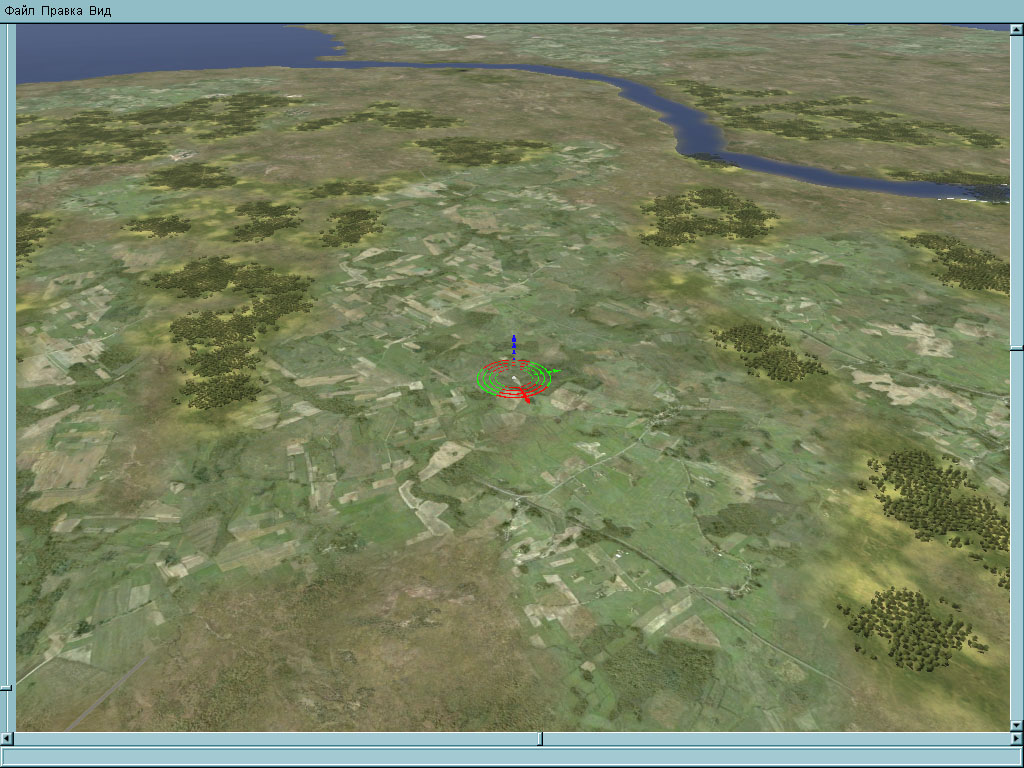1024x768 pixels.
Task: Select the red-green circular target marker
Action: pos(514,379)
